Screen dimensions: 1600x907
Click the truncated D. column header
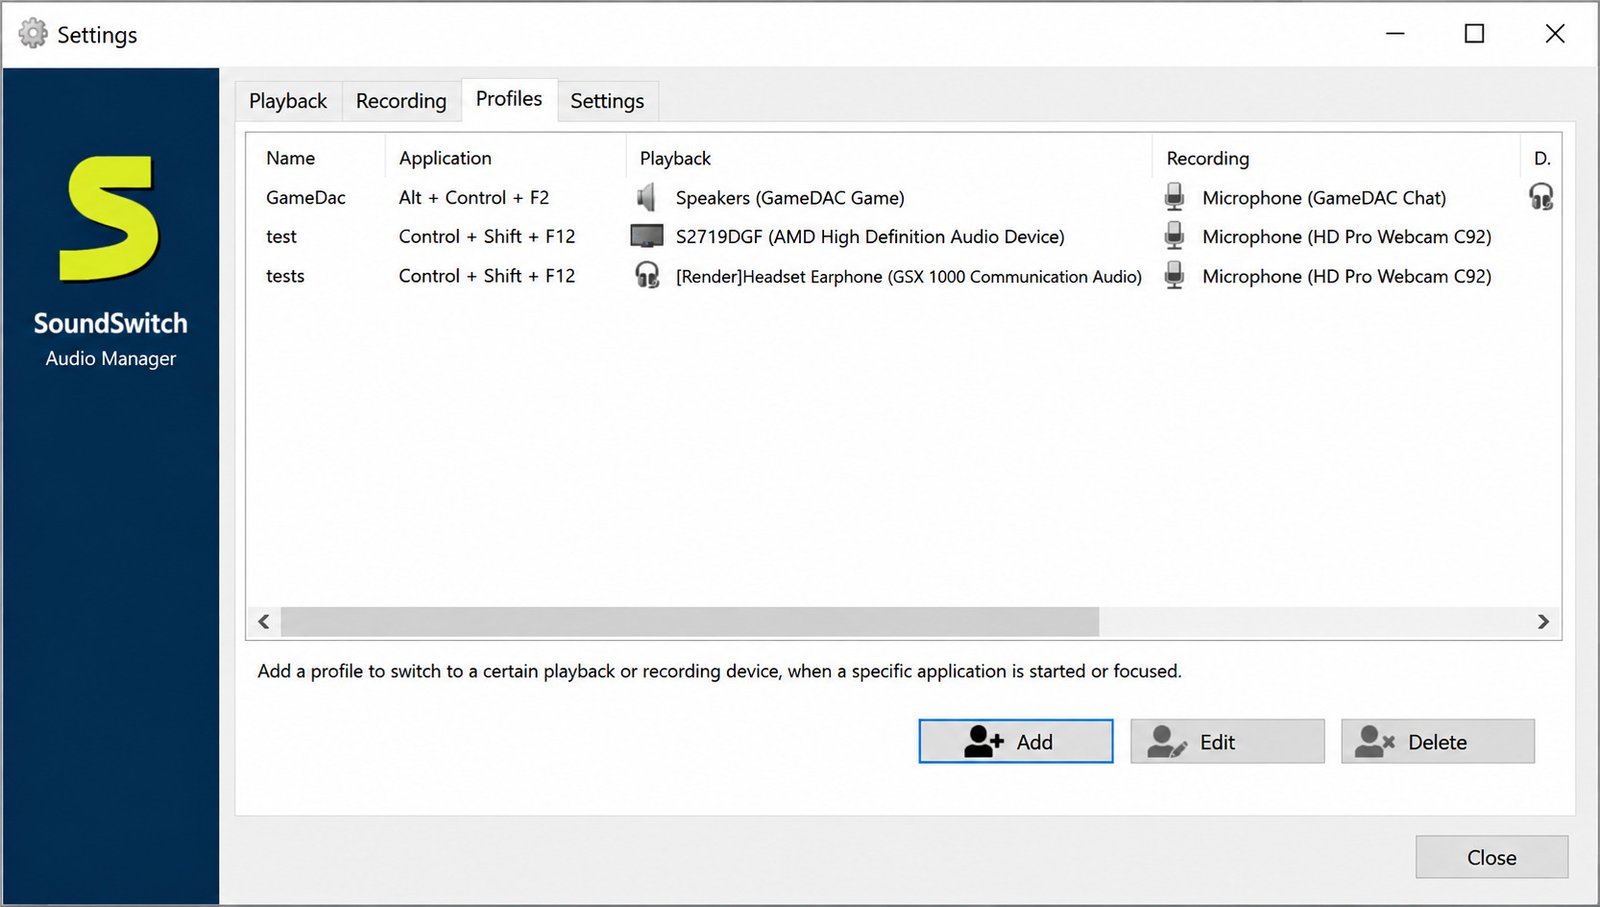1541,158
